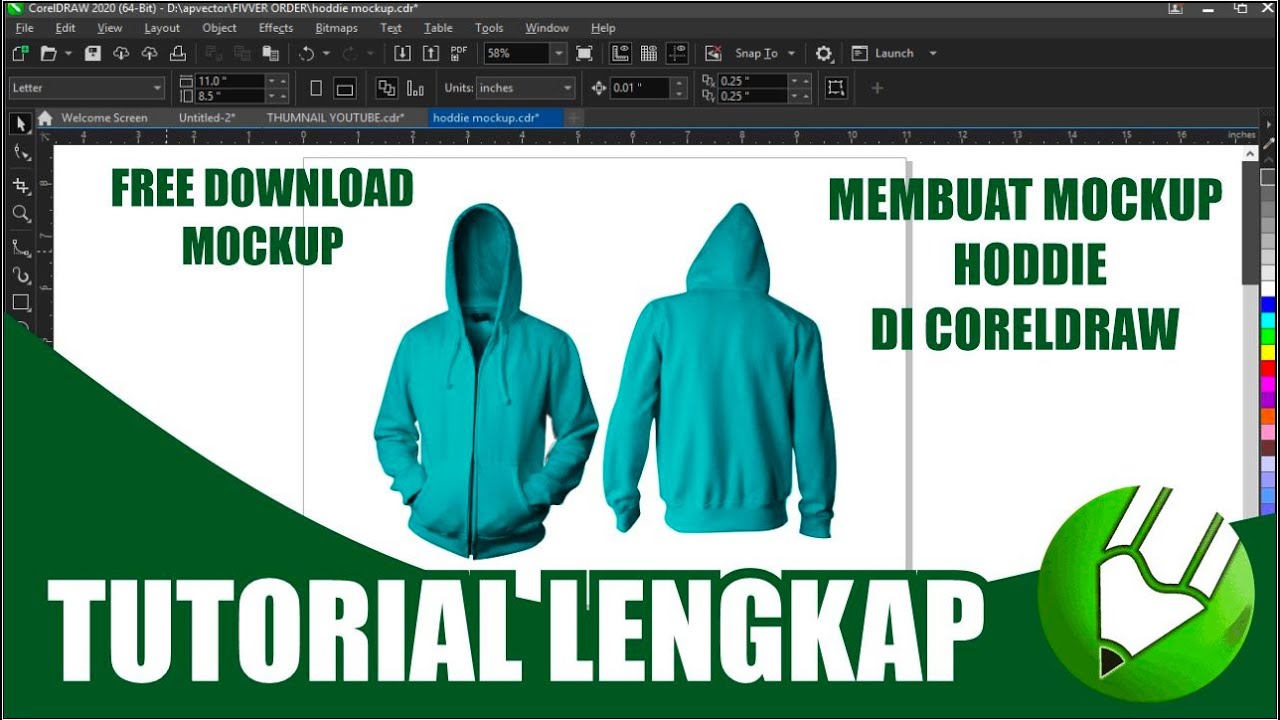This screenshot has width=1280, height=720.
Task: Click the cloud upload icon
Action: click(149, 53)
